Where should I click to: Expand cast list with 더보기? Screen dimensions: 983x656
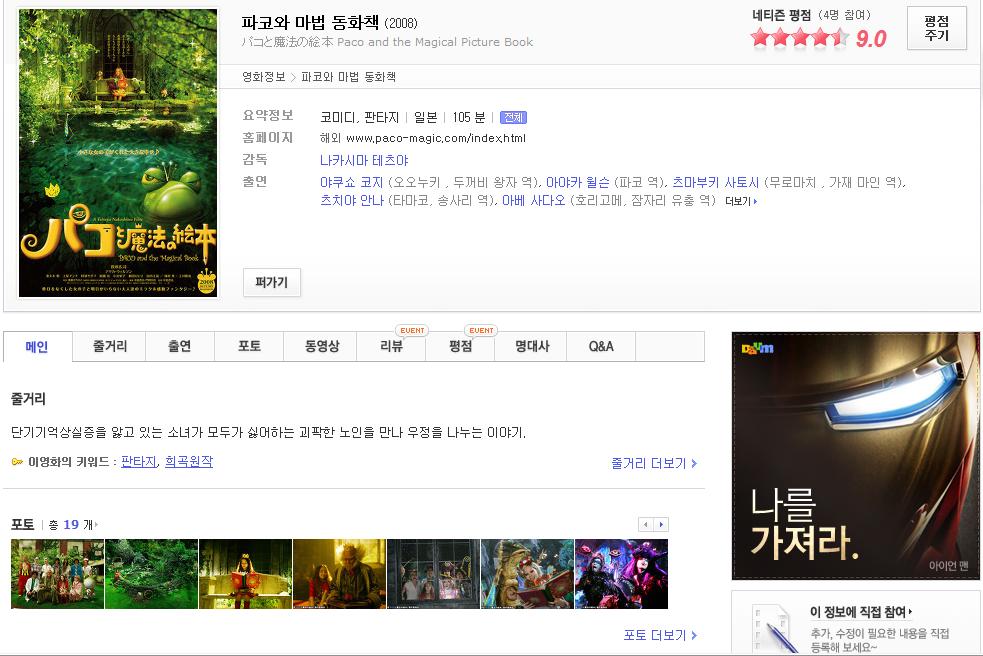coord(741,201)
